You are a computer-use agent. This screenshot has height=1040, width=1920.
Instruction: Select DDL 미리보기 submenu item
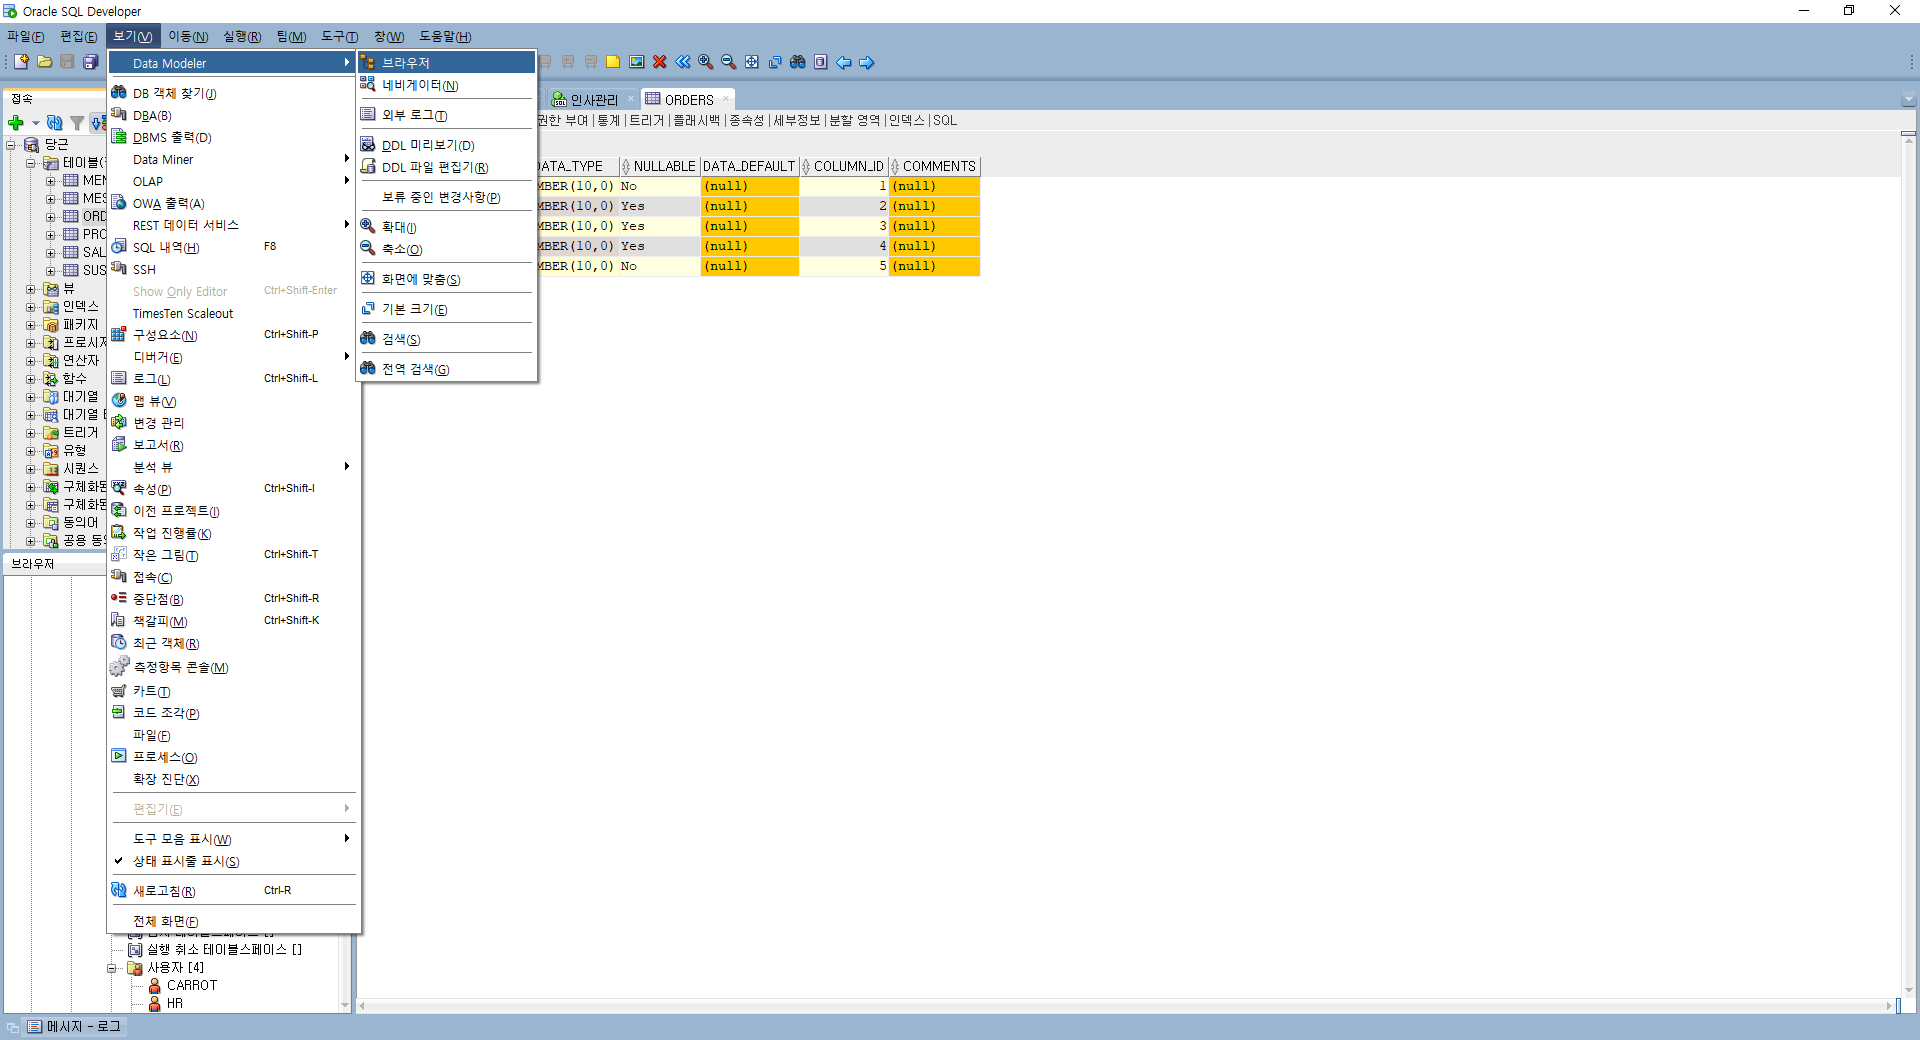click(x=446, y=145)
